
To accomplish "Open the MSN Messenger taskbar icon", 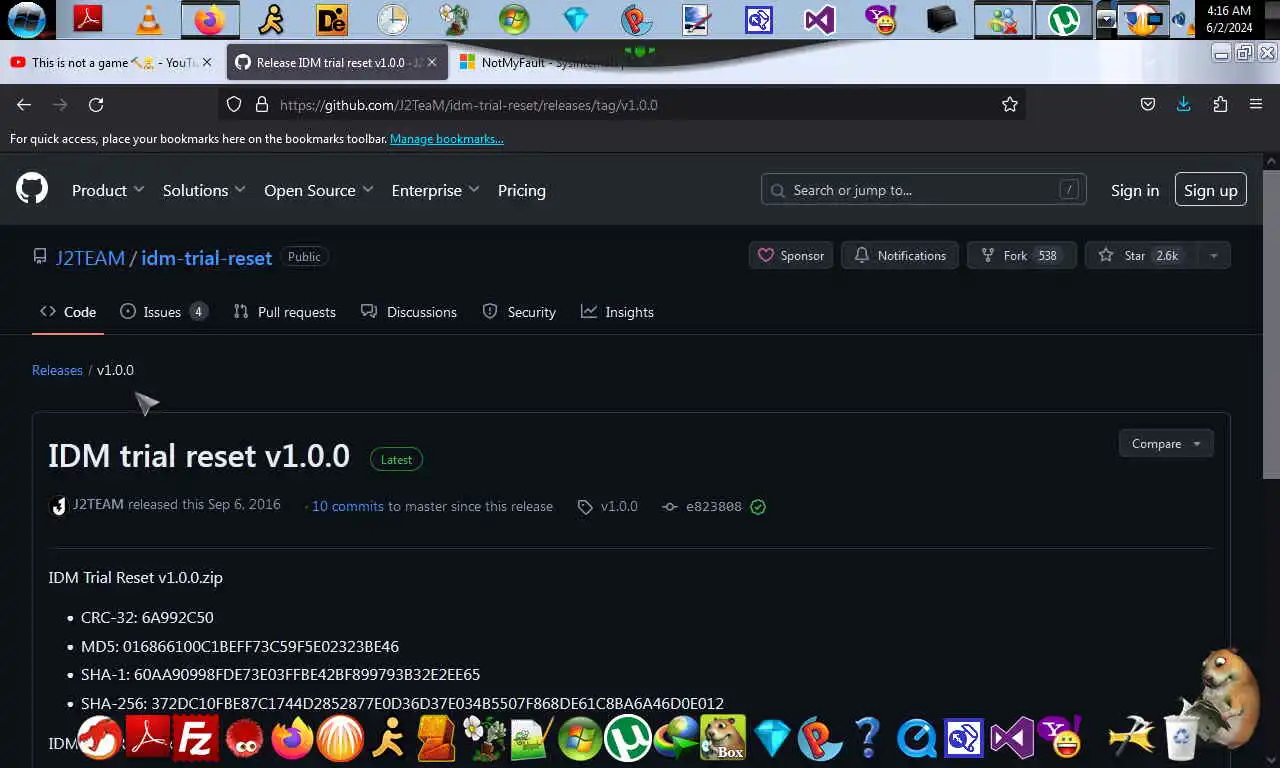I will tap(1002, 19).
